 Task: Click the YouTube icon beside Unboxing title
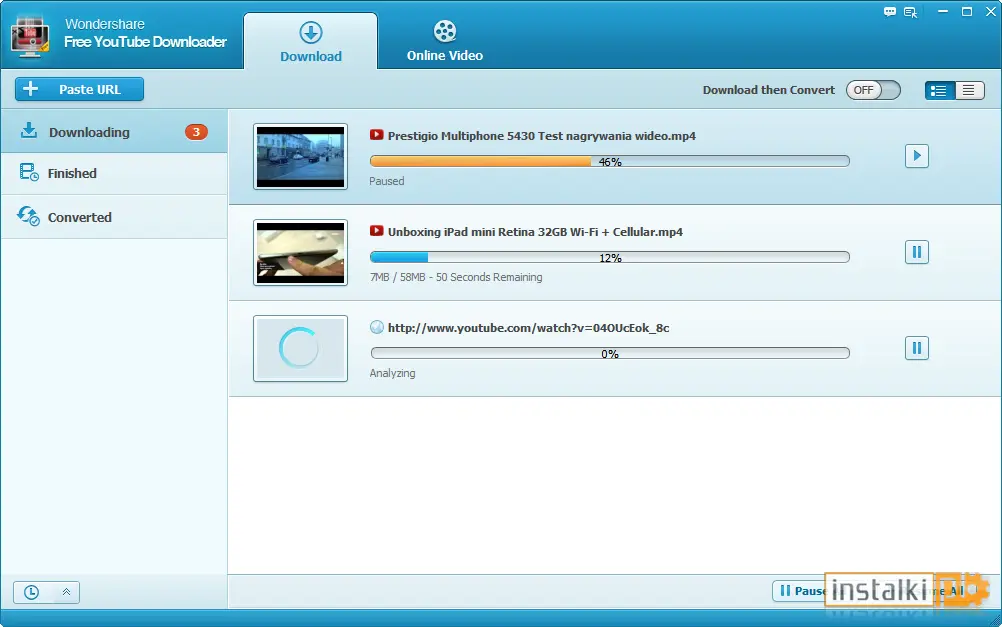tap(376, 231)
